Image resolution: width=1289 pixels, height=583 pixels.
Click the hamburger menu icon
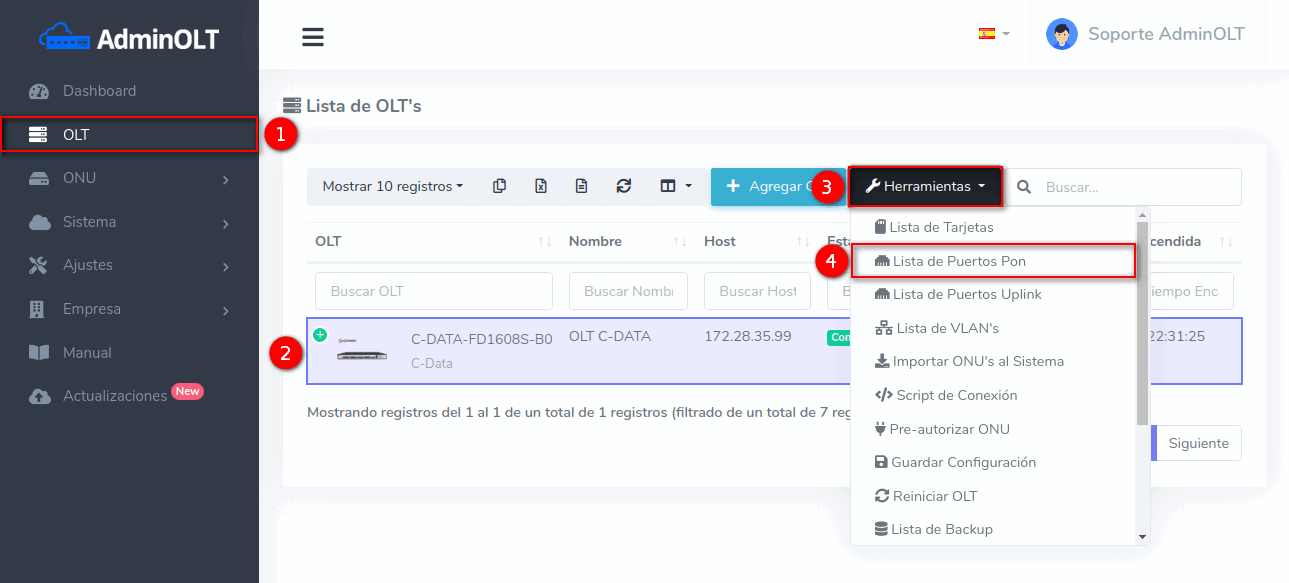click(313, 37)
